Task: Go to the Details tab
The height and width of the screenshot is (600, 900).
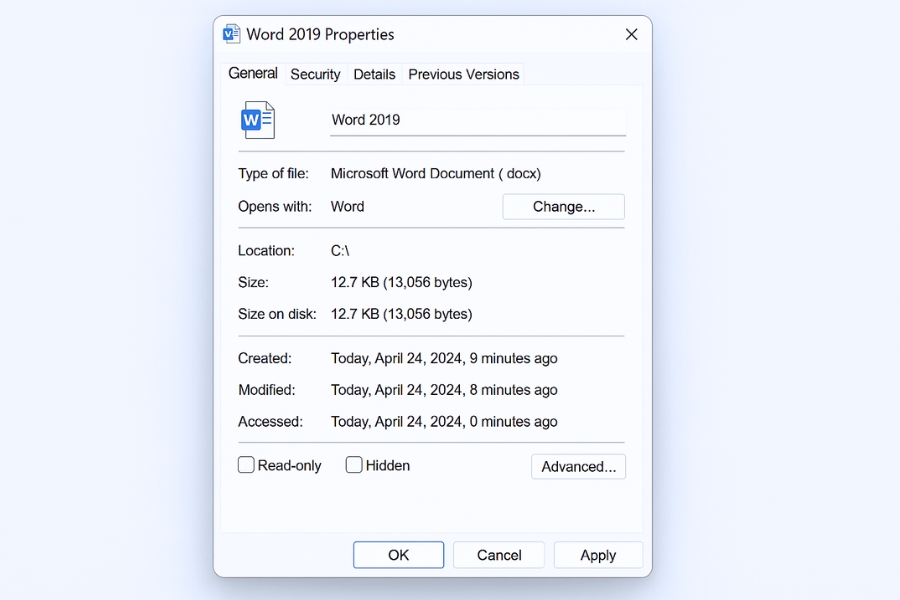Action: (374, 74)
